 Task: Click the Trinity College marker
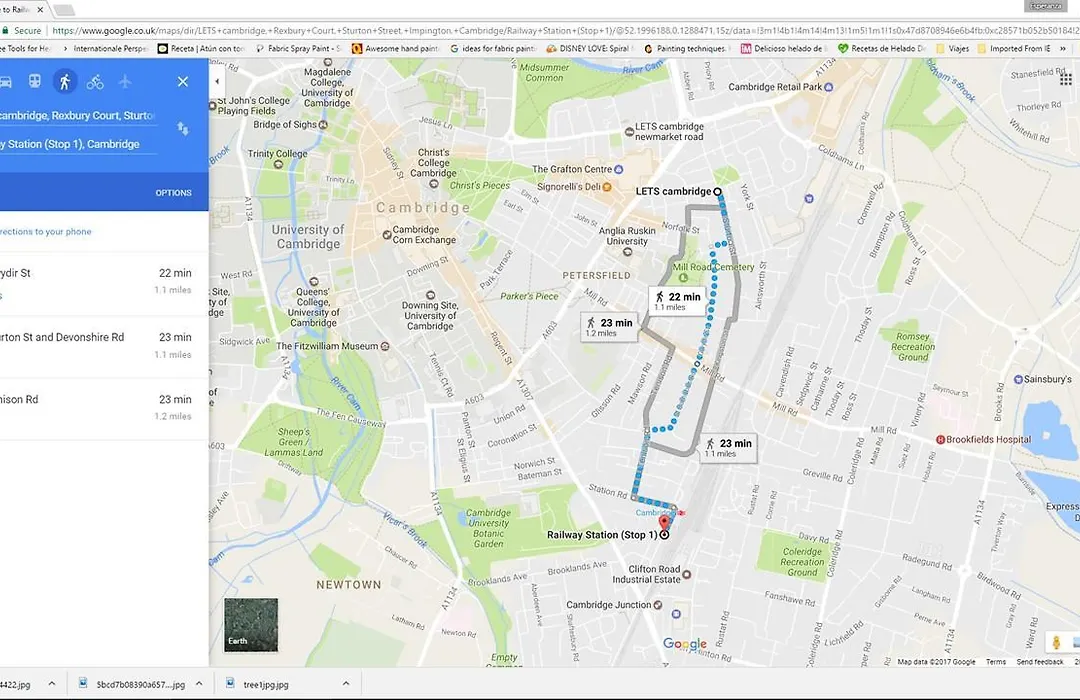click(x=278, y=164)
